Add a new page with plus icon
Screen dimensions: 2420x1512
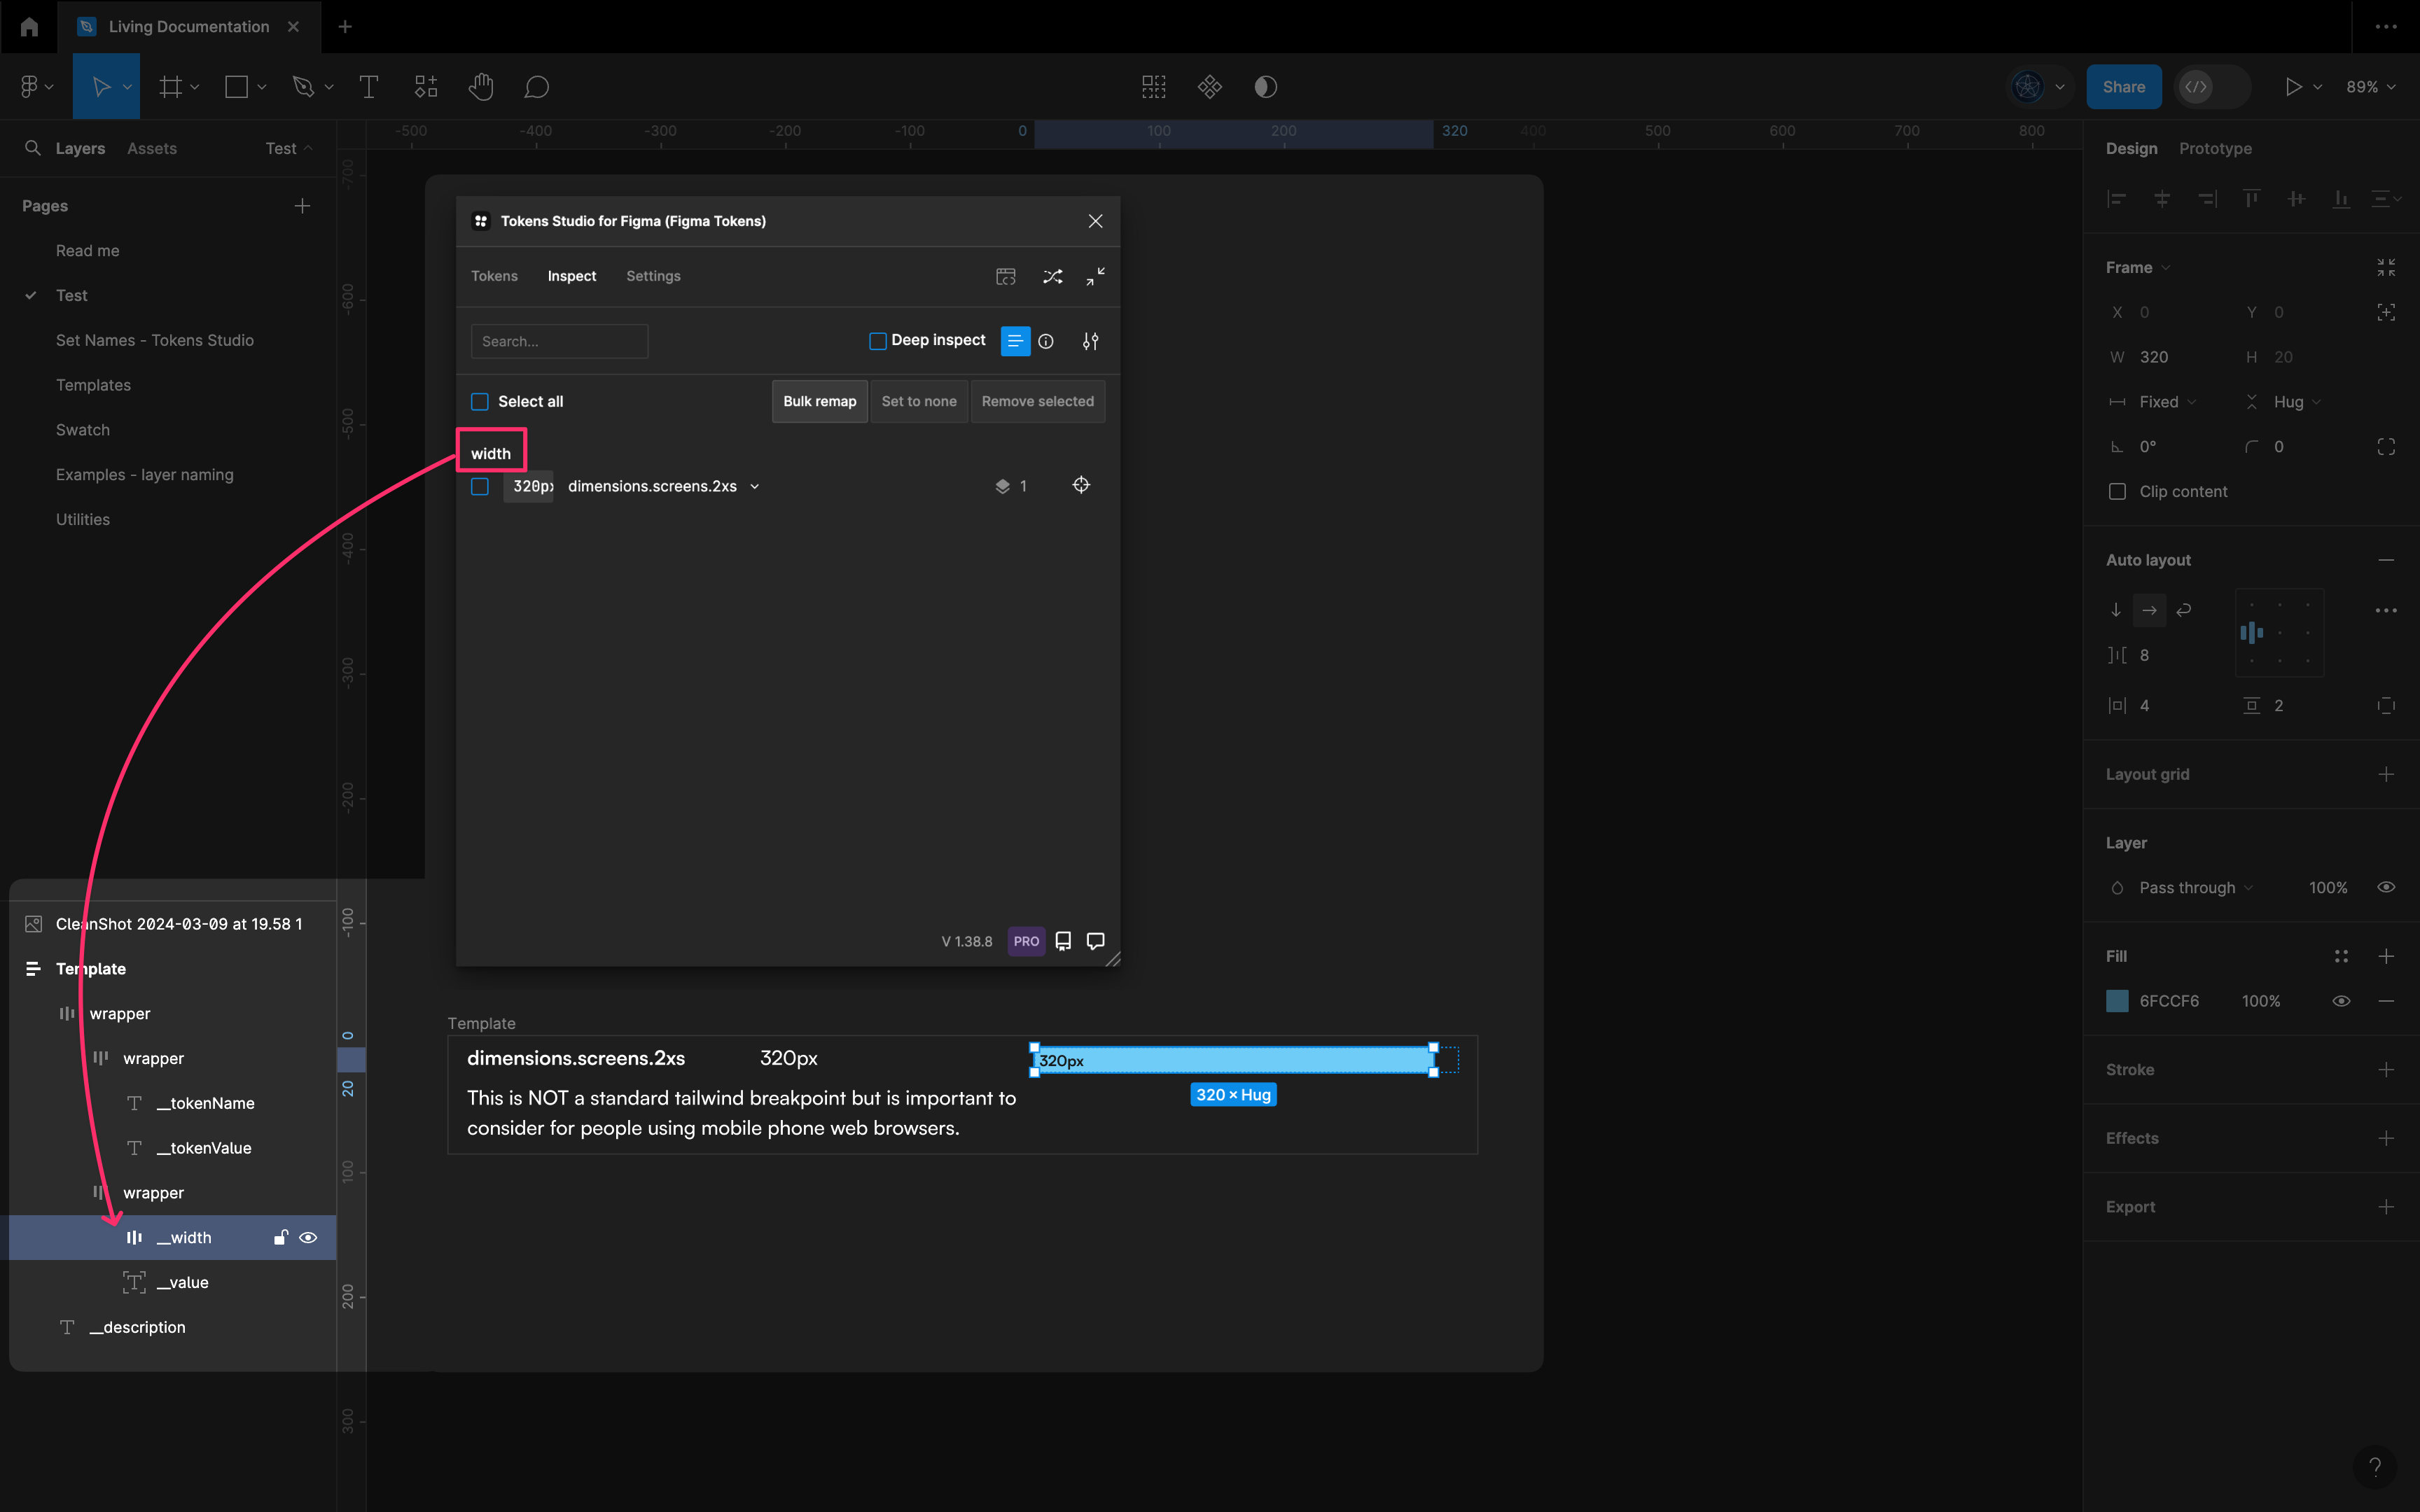click(x=302, y=206)
